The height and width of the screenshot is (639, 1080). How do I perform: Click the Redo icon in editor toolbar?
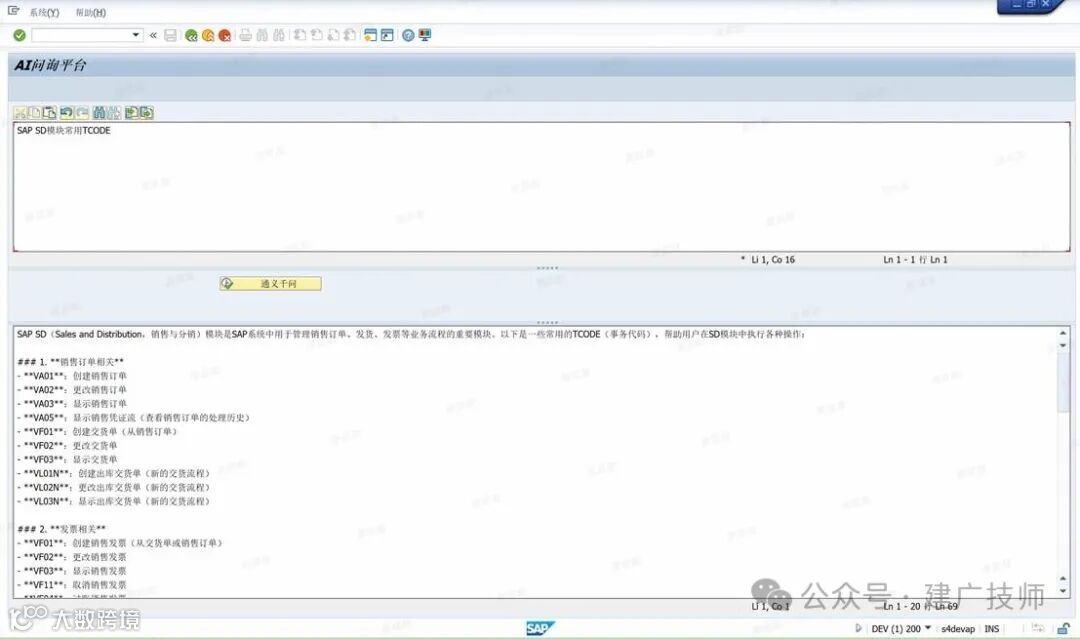click(x=82, y=113)
